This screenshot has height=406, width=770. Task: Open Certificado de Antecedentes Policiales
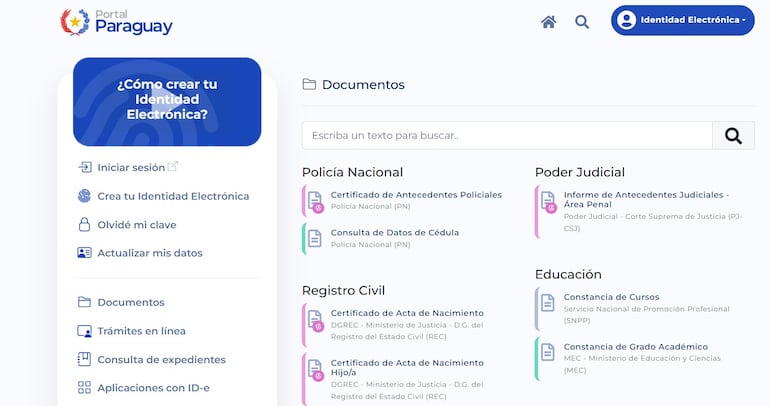pyautogui.click(x=416, y=195)
